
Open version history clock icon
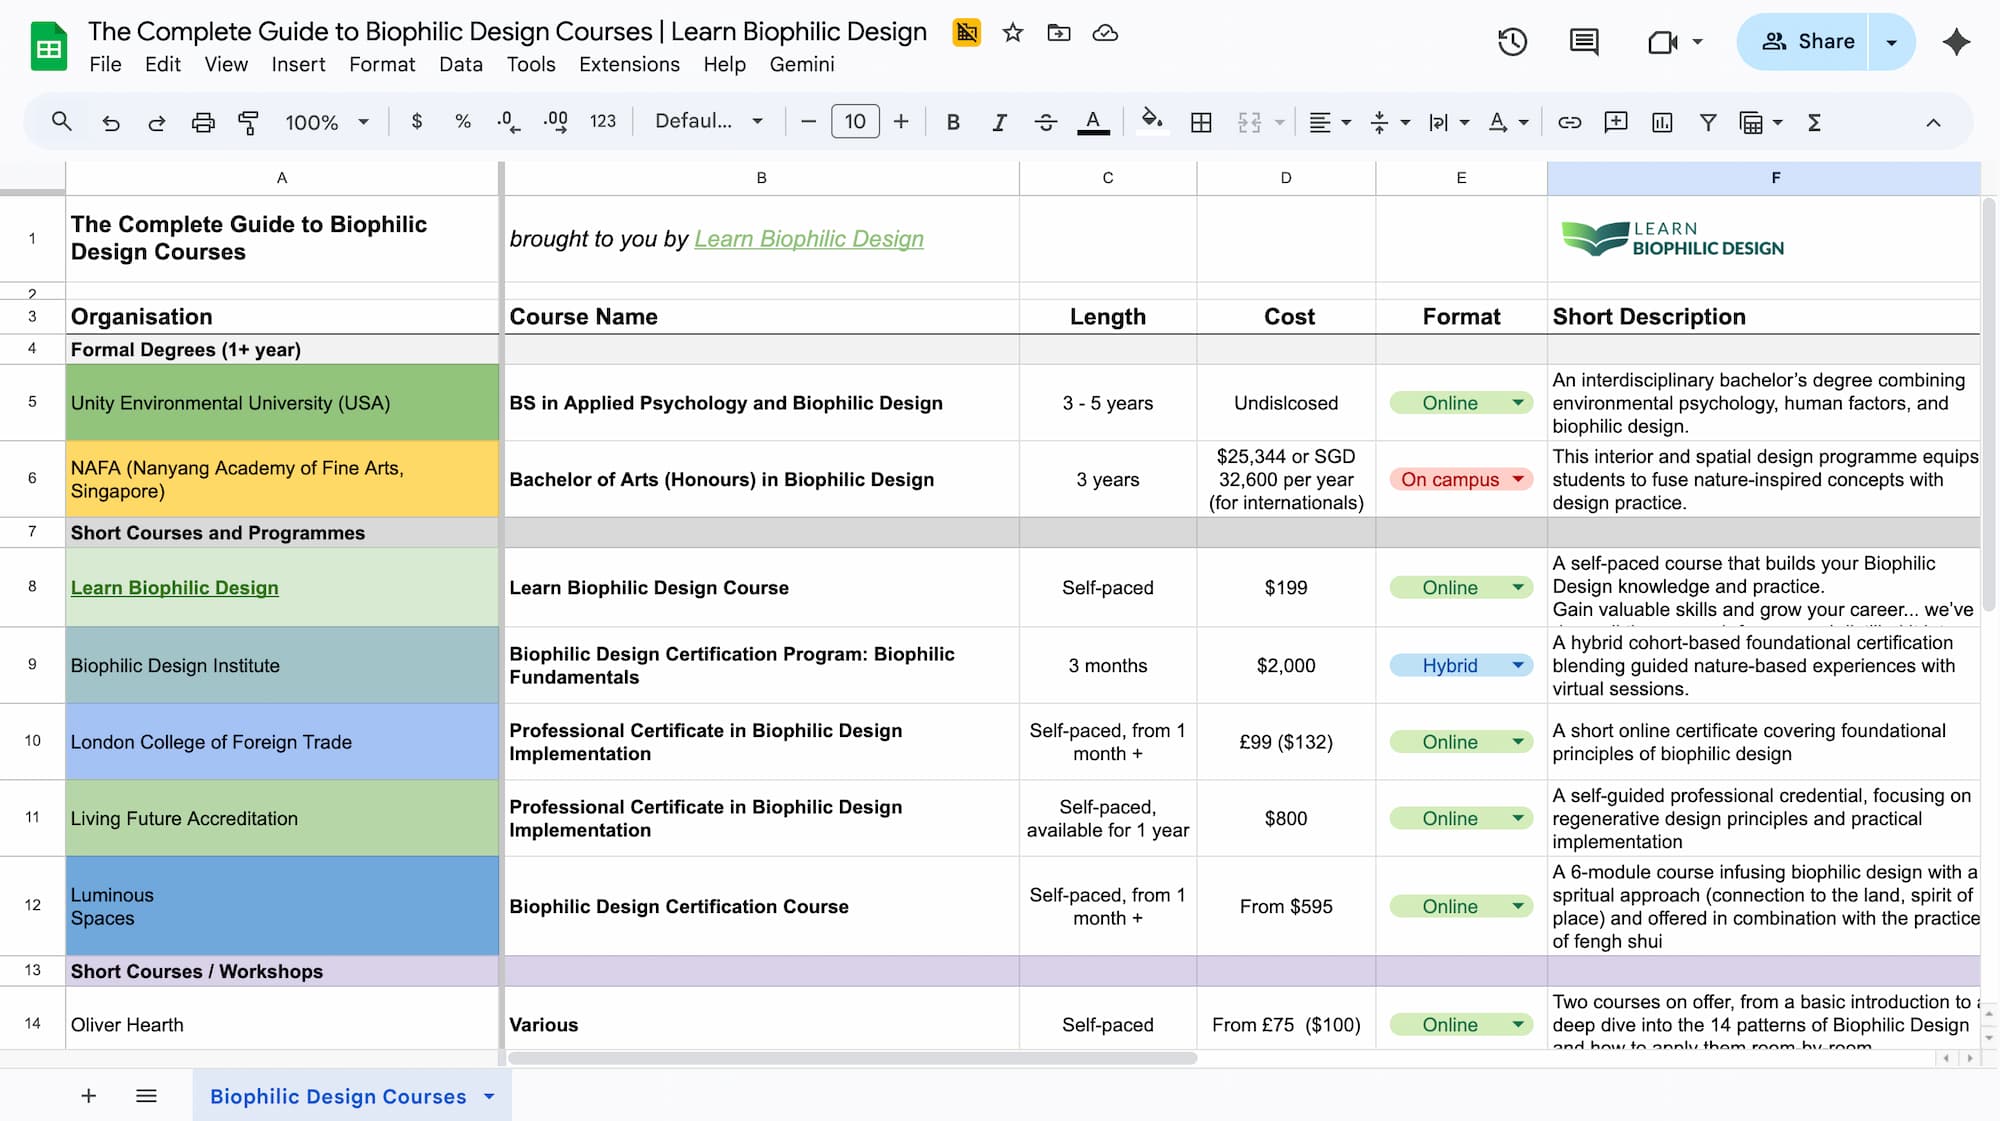pos(1512,42)
